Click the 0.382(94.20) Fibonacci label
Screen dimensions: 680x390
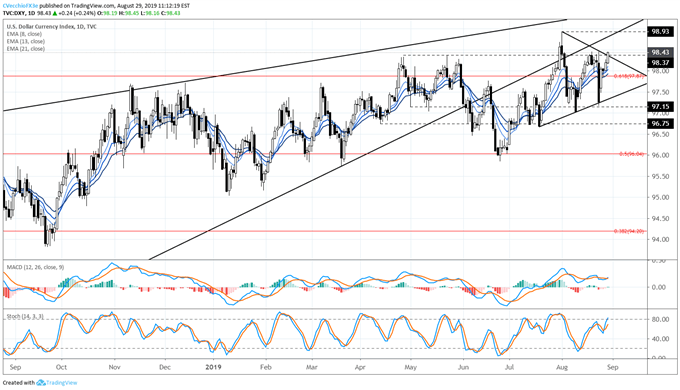click(630, 231)
